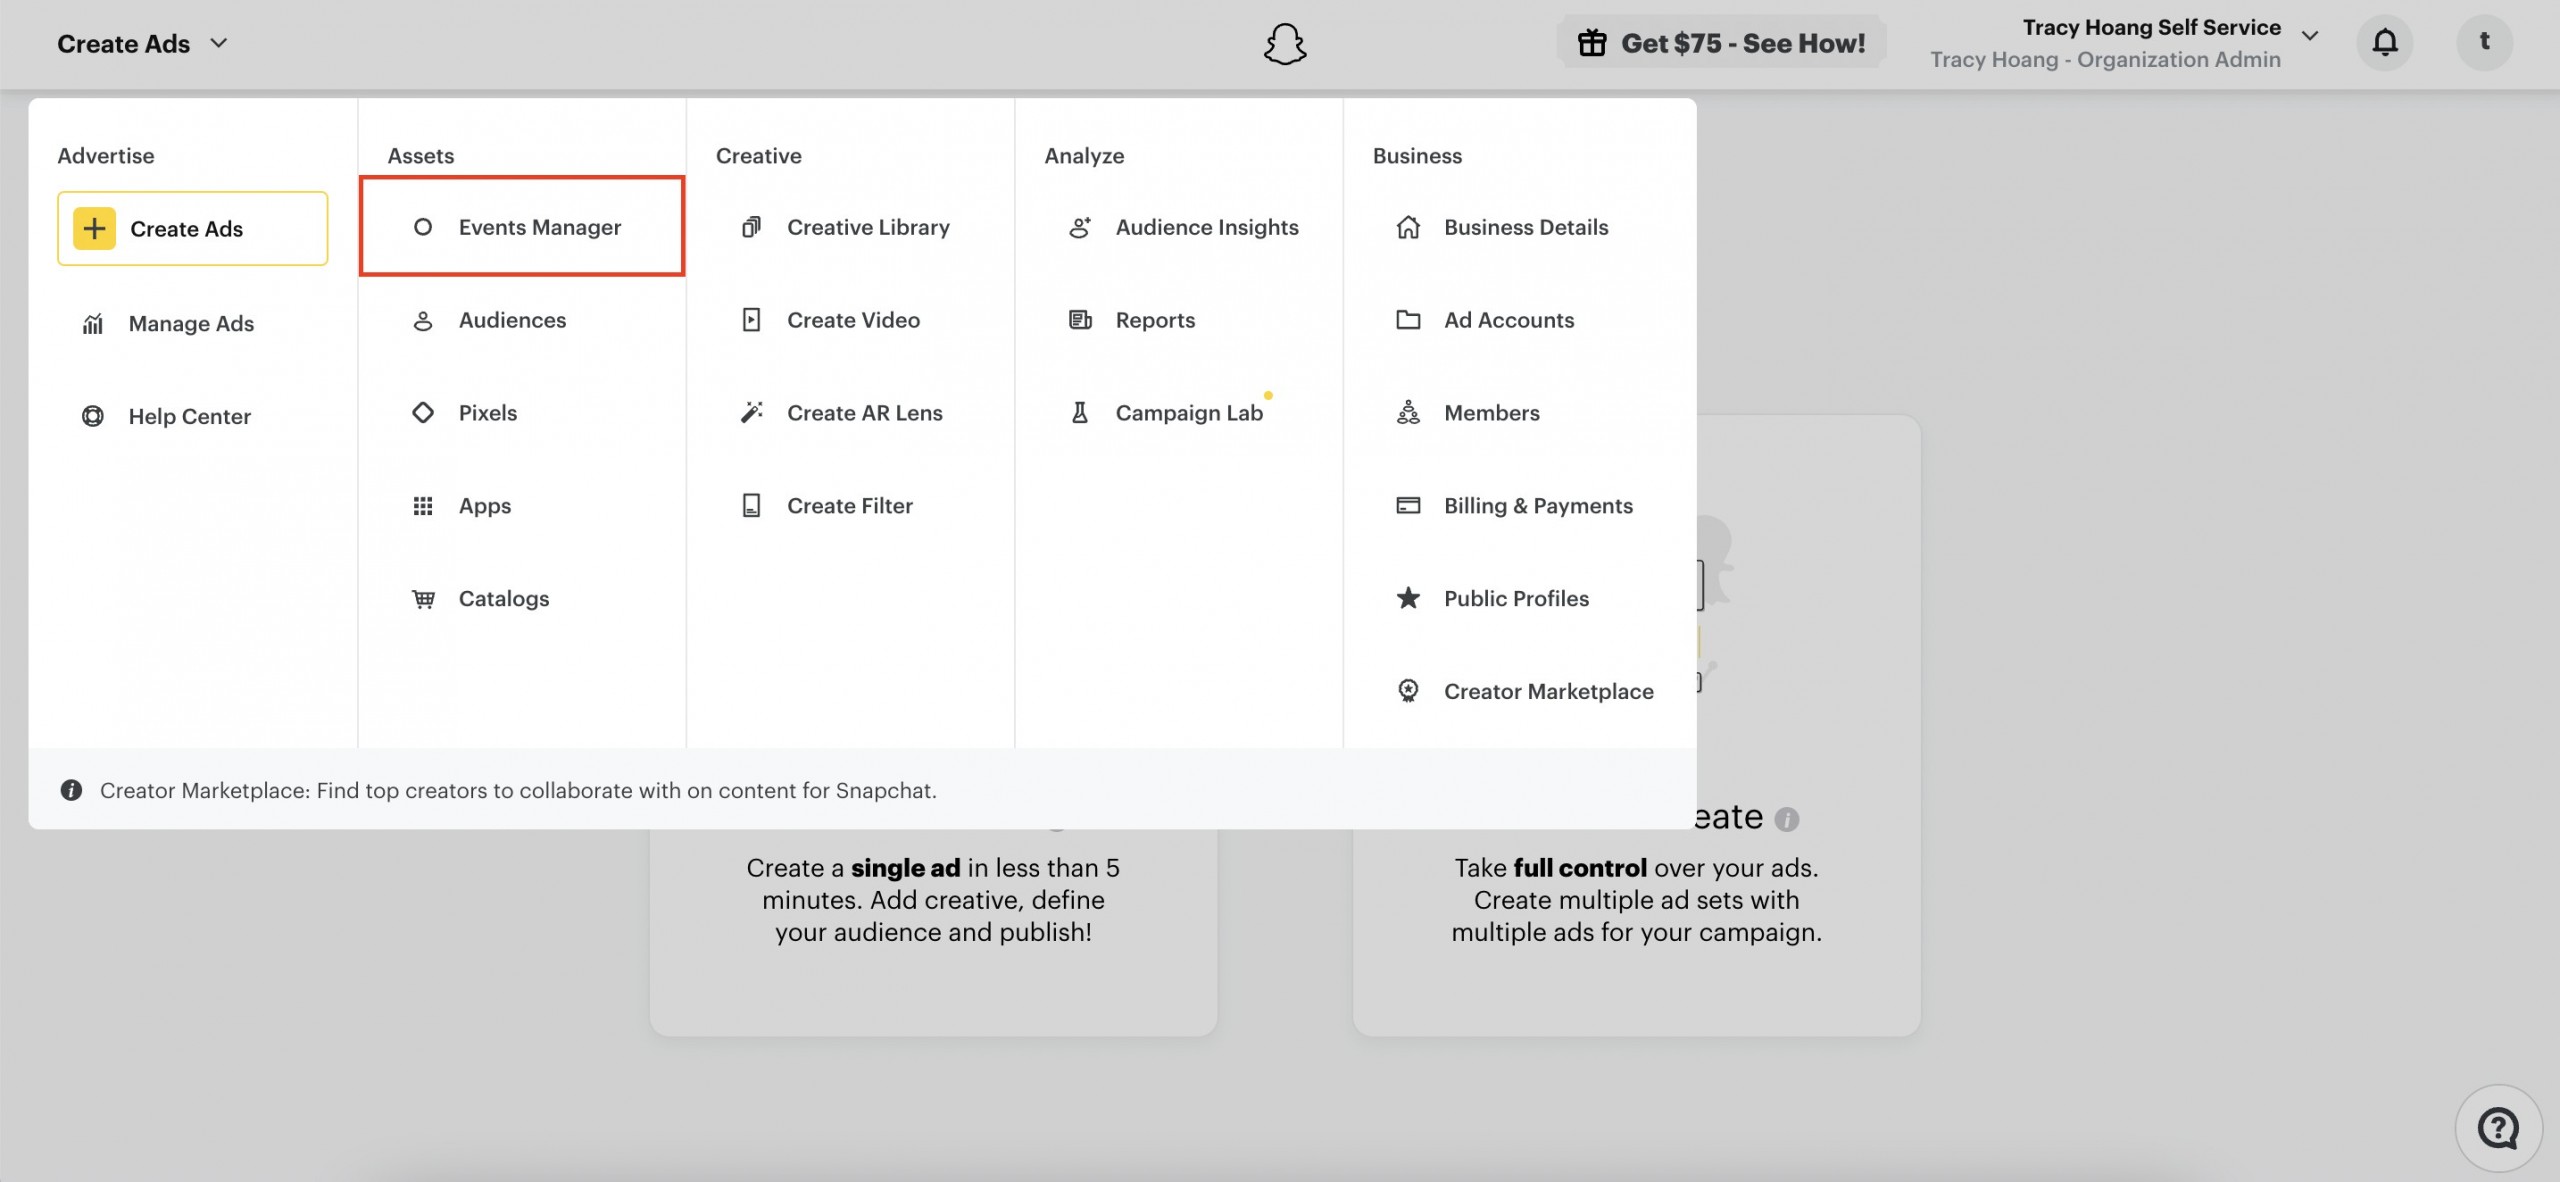This screenshot has height=1182, width=2560.
Task: Click the gift icon in promo banner
Action: [1592, 43]
